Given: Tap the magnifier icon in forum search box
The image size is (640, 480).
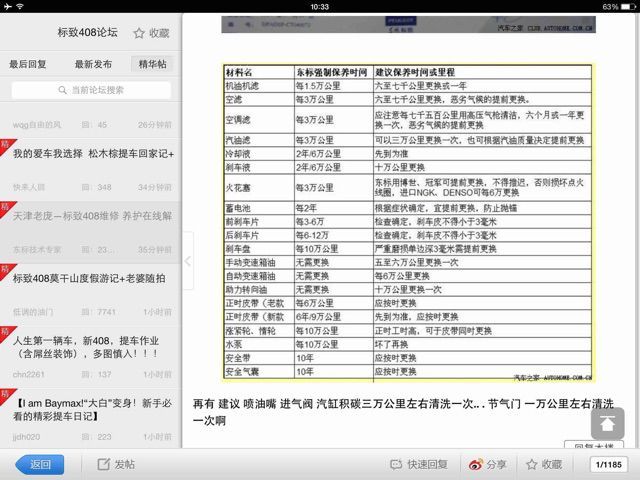Looking at the screenshot, I should (x=62, y=90).
